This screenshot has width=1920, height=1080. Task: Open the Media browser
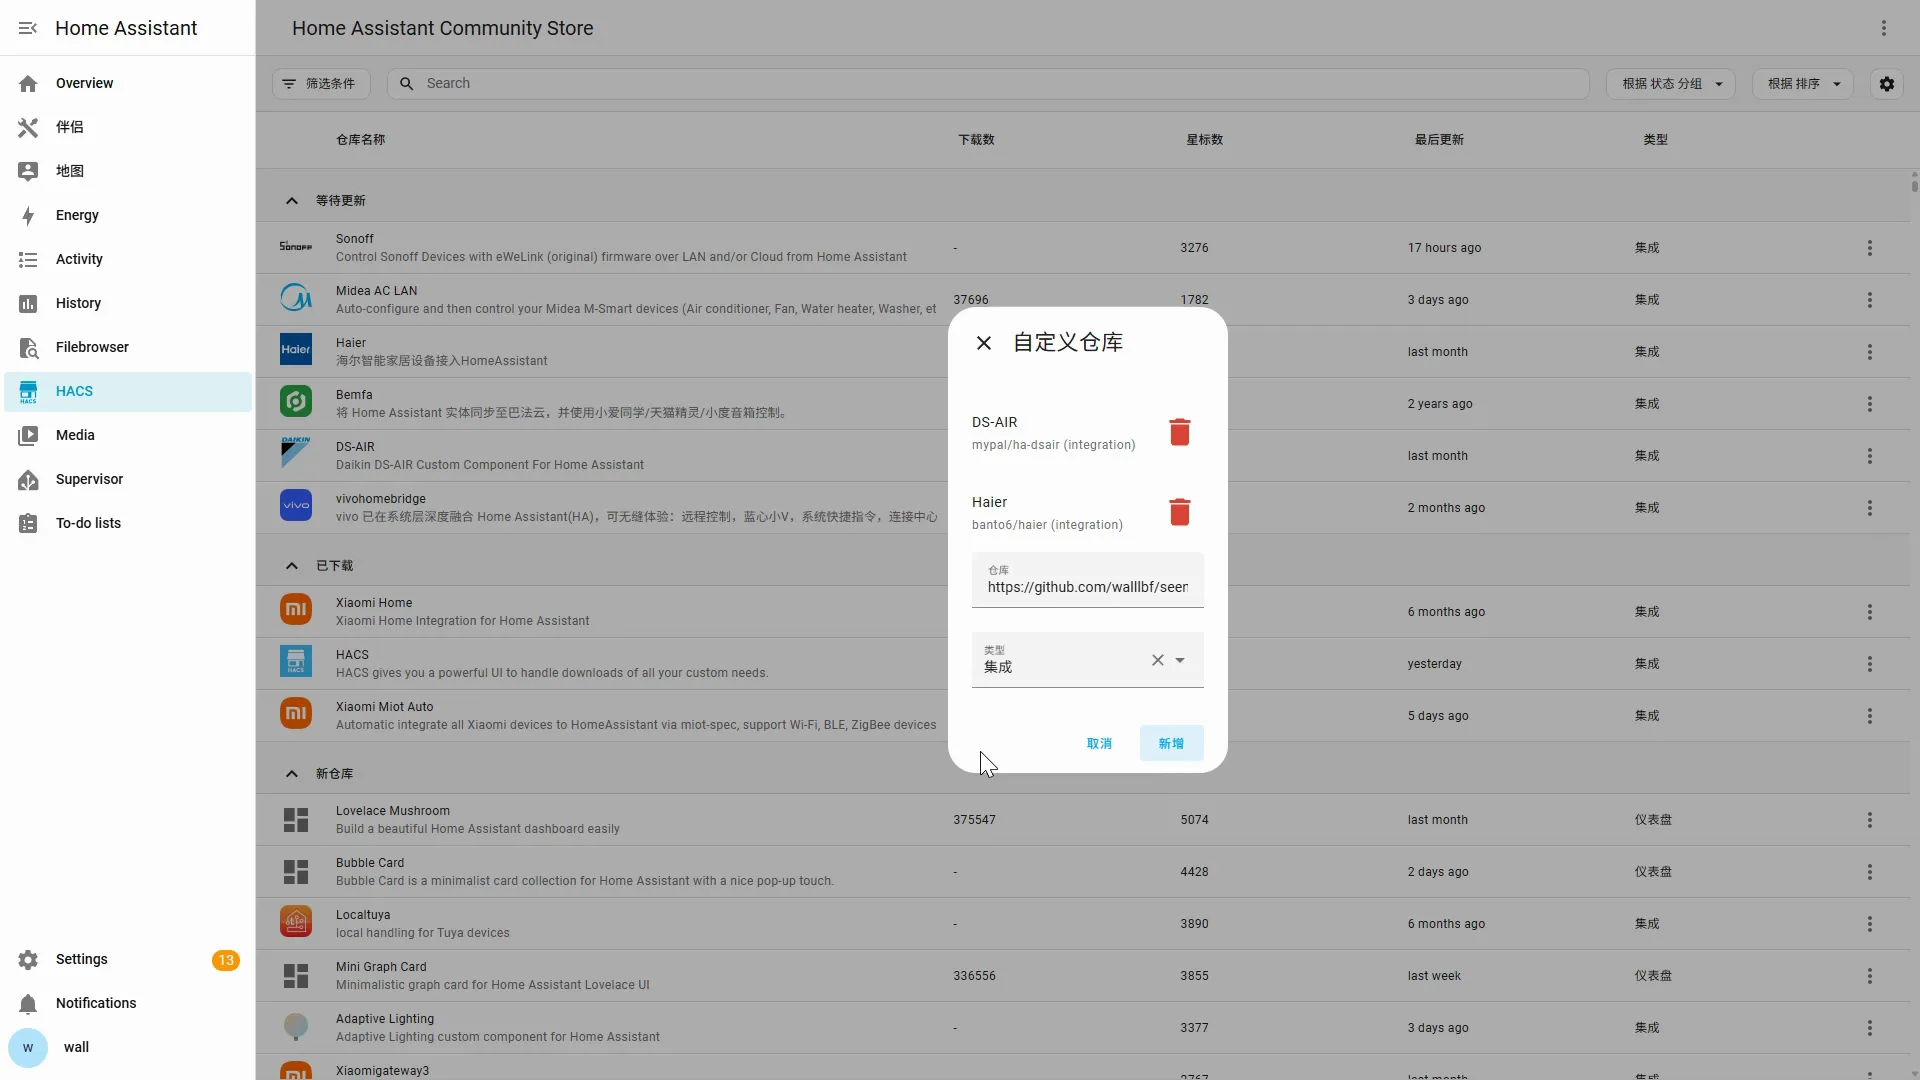[128, 435]
